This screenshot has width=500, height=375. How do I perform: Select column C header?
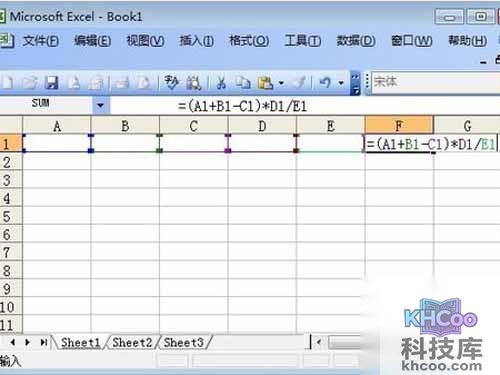point(194,126)
